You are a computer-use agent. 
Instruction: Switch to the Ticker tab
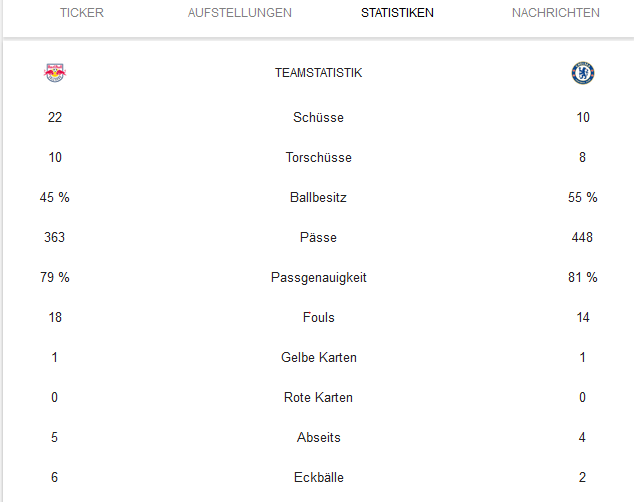pos(82,13)
